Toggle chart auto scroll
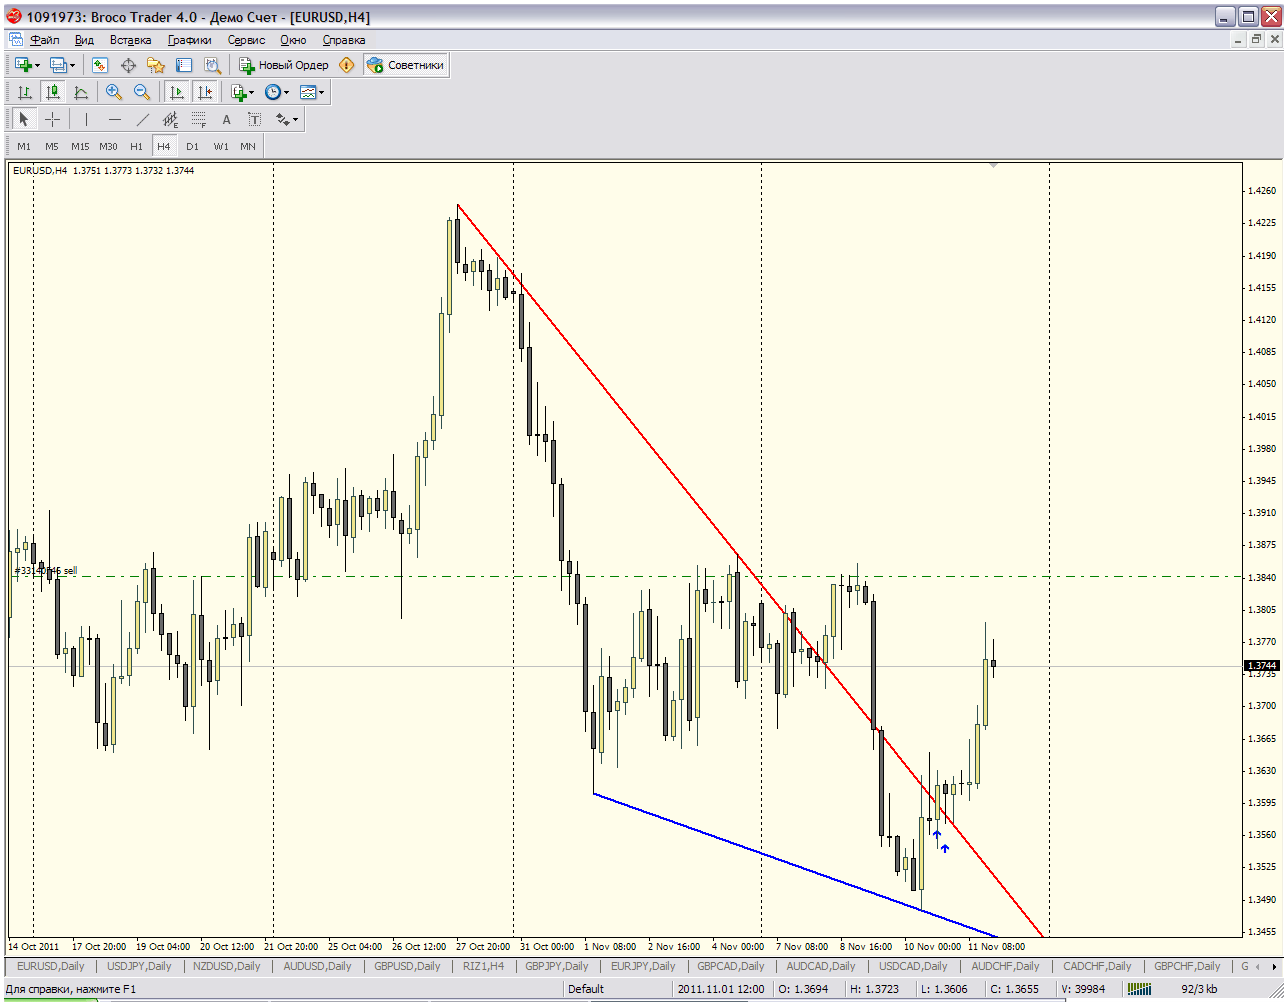This screenshot has width=1288, height=1002. pos(177,92)
